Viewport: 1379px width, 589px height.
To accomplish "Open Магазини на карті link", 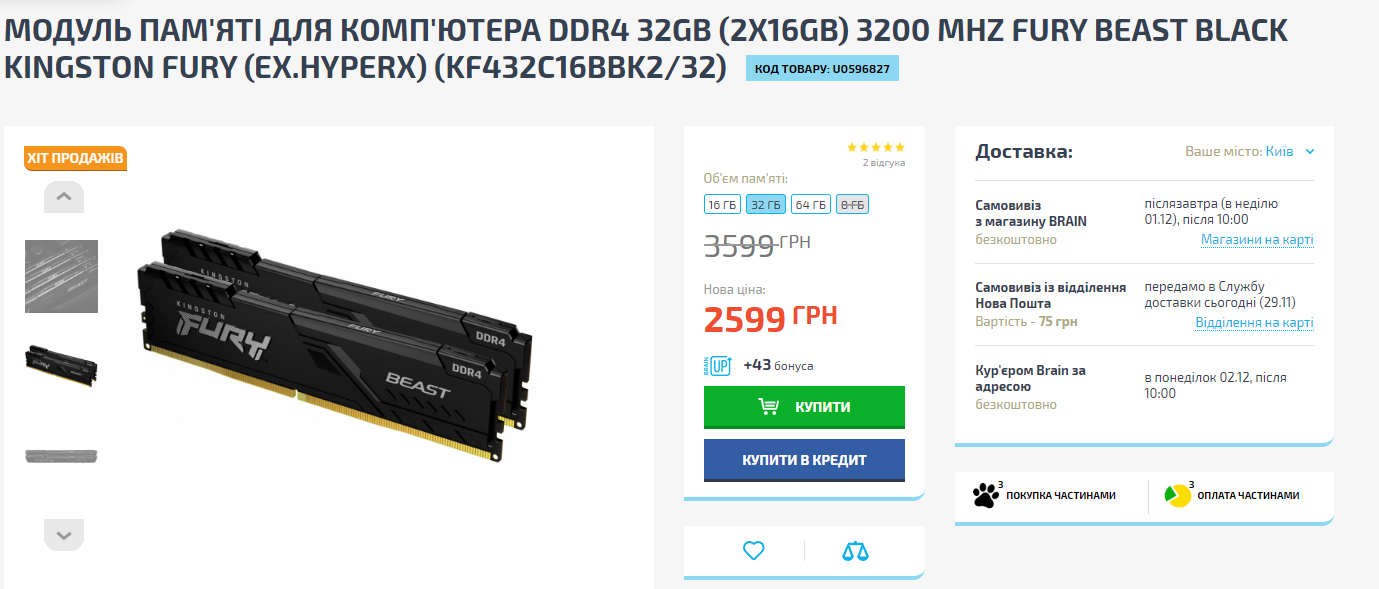I will point(1257,240).
